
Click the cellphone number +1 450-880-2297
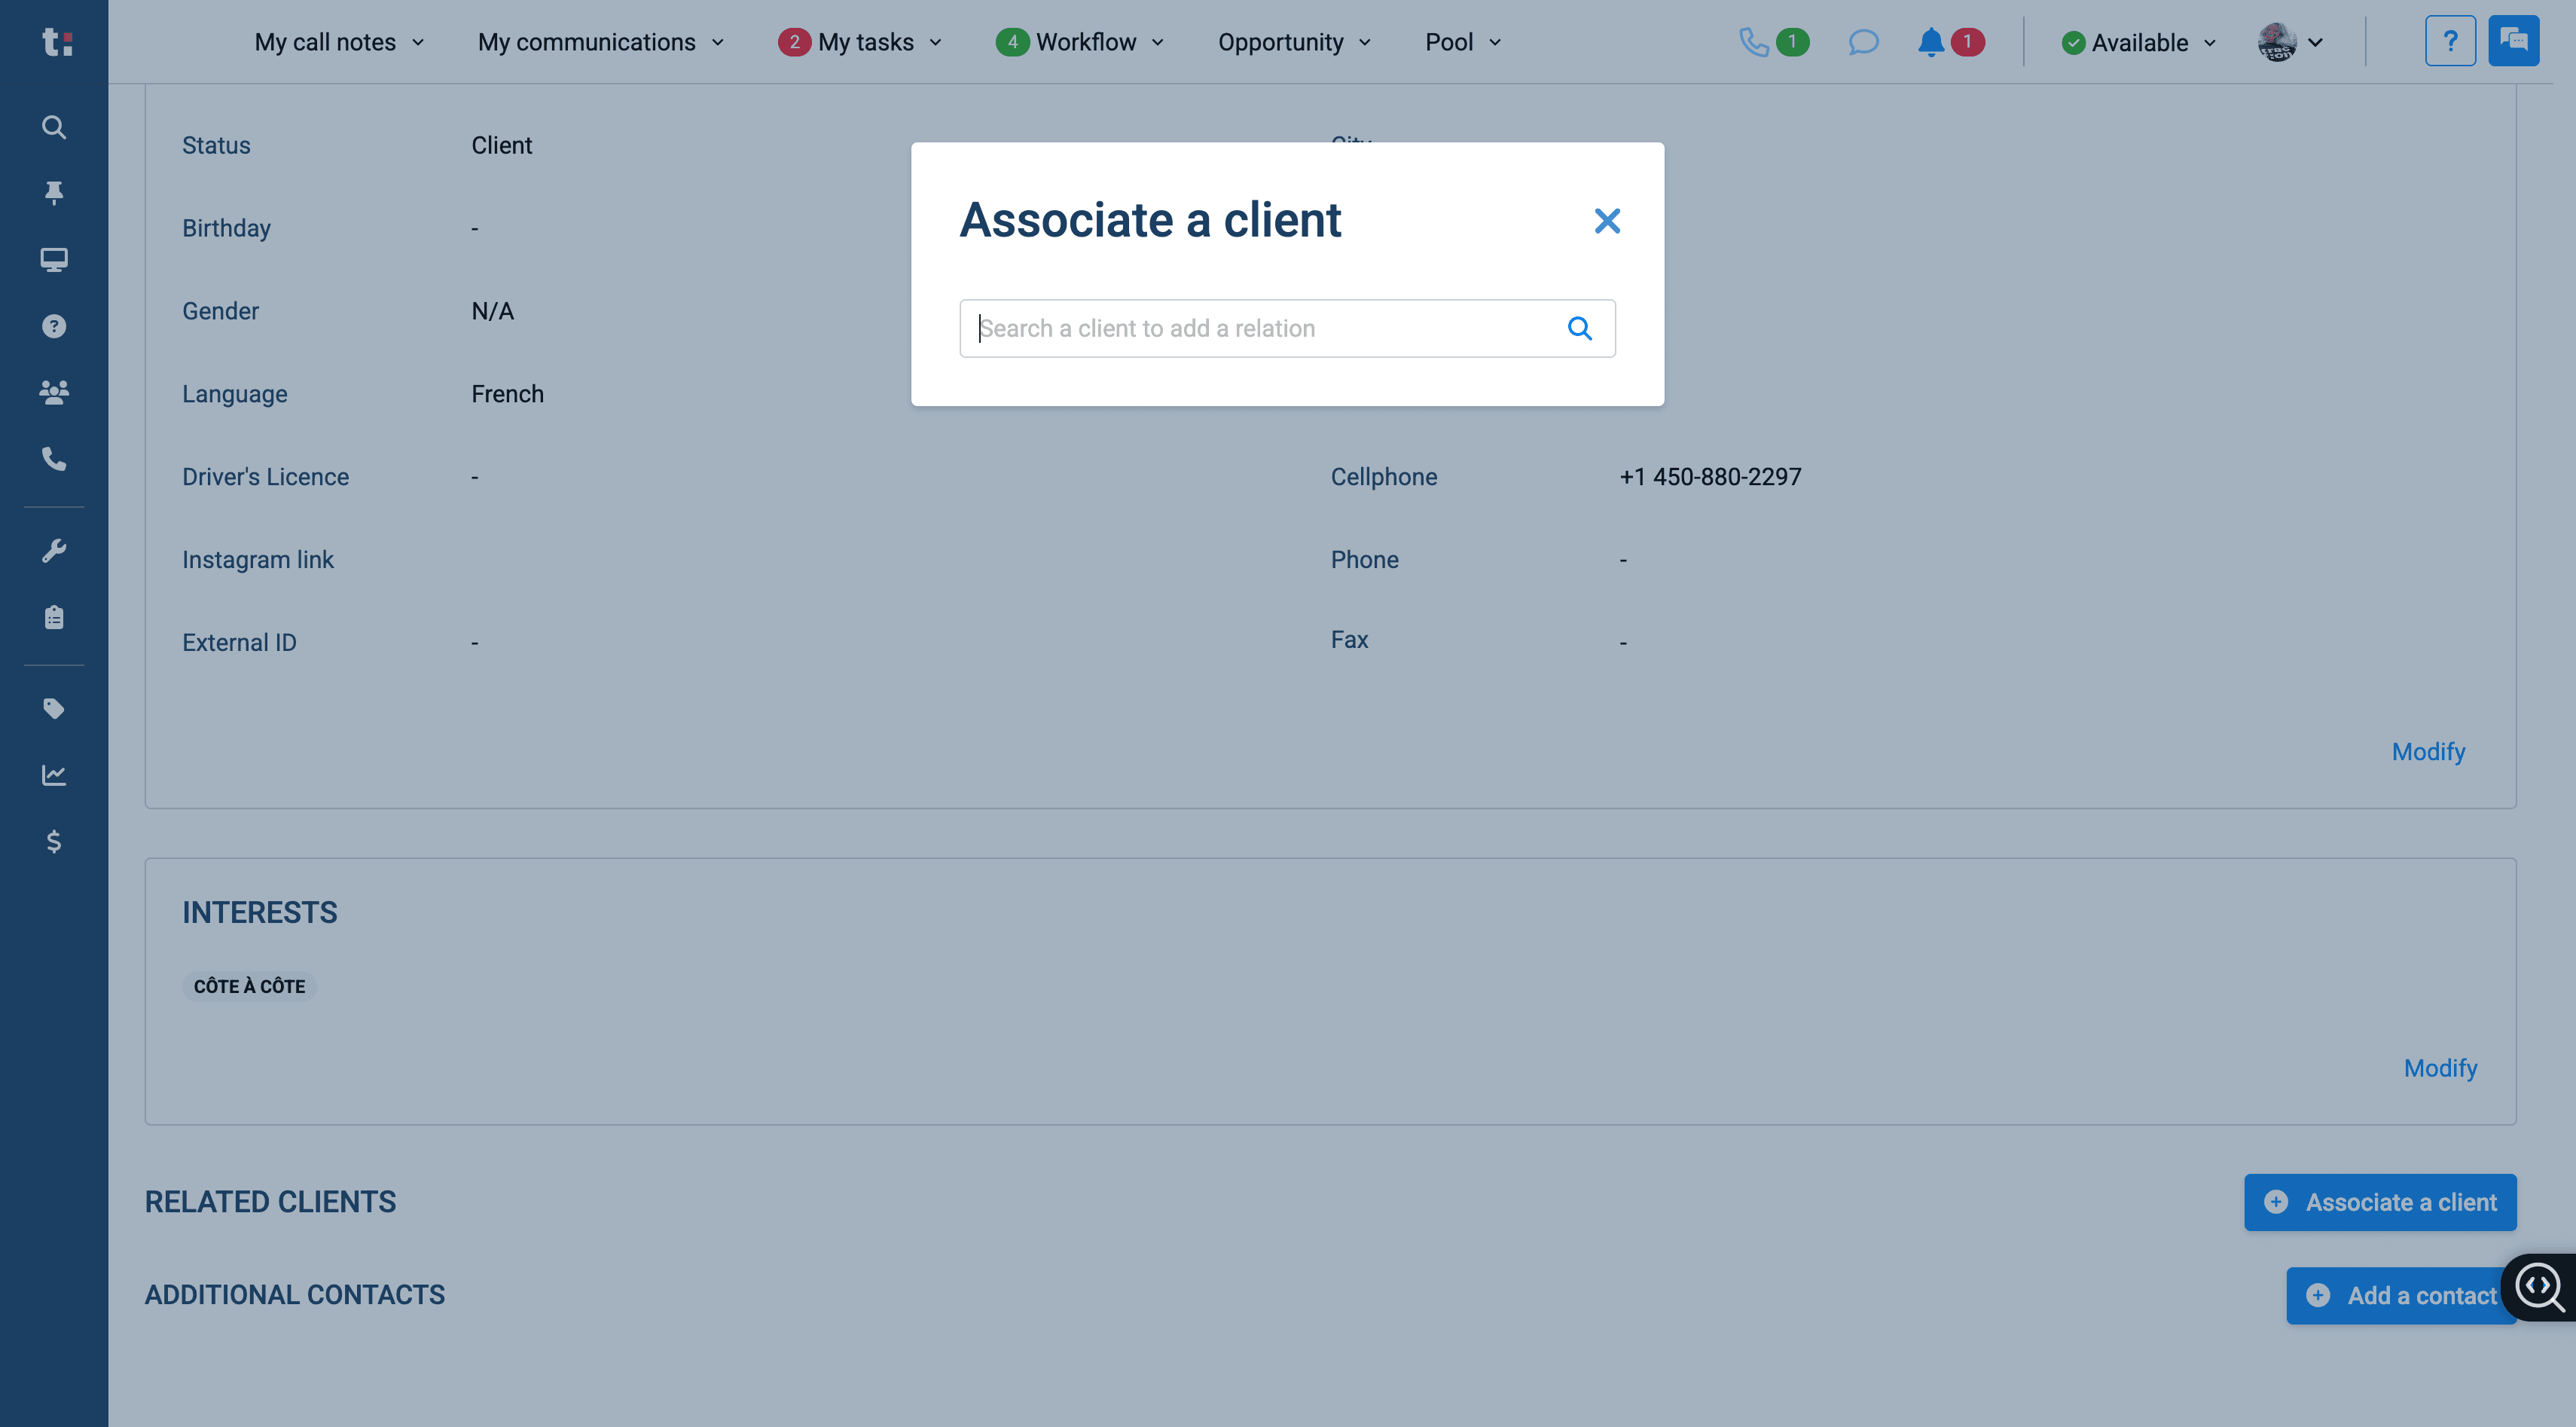pos(1710,477)
